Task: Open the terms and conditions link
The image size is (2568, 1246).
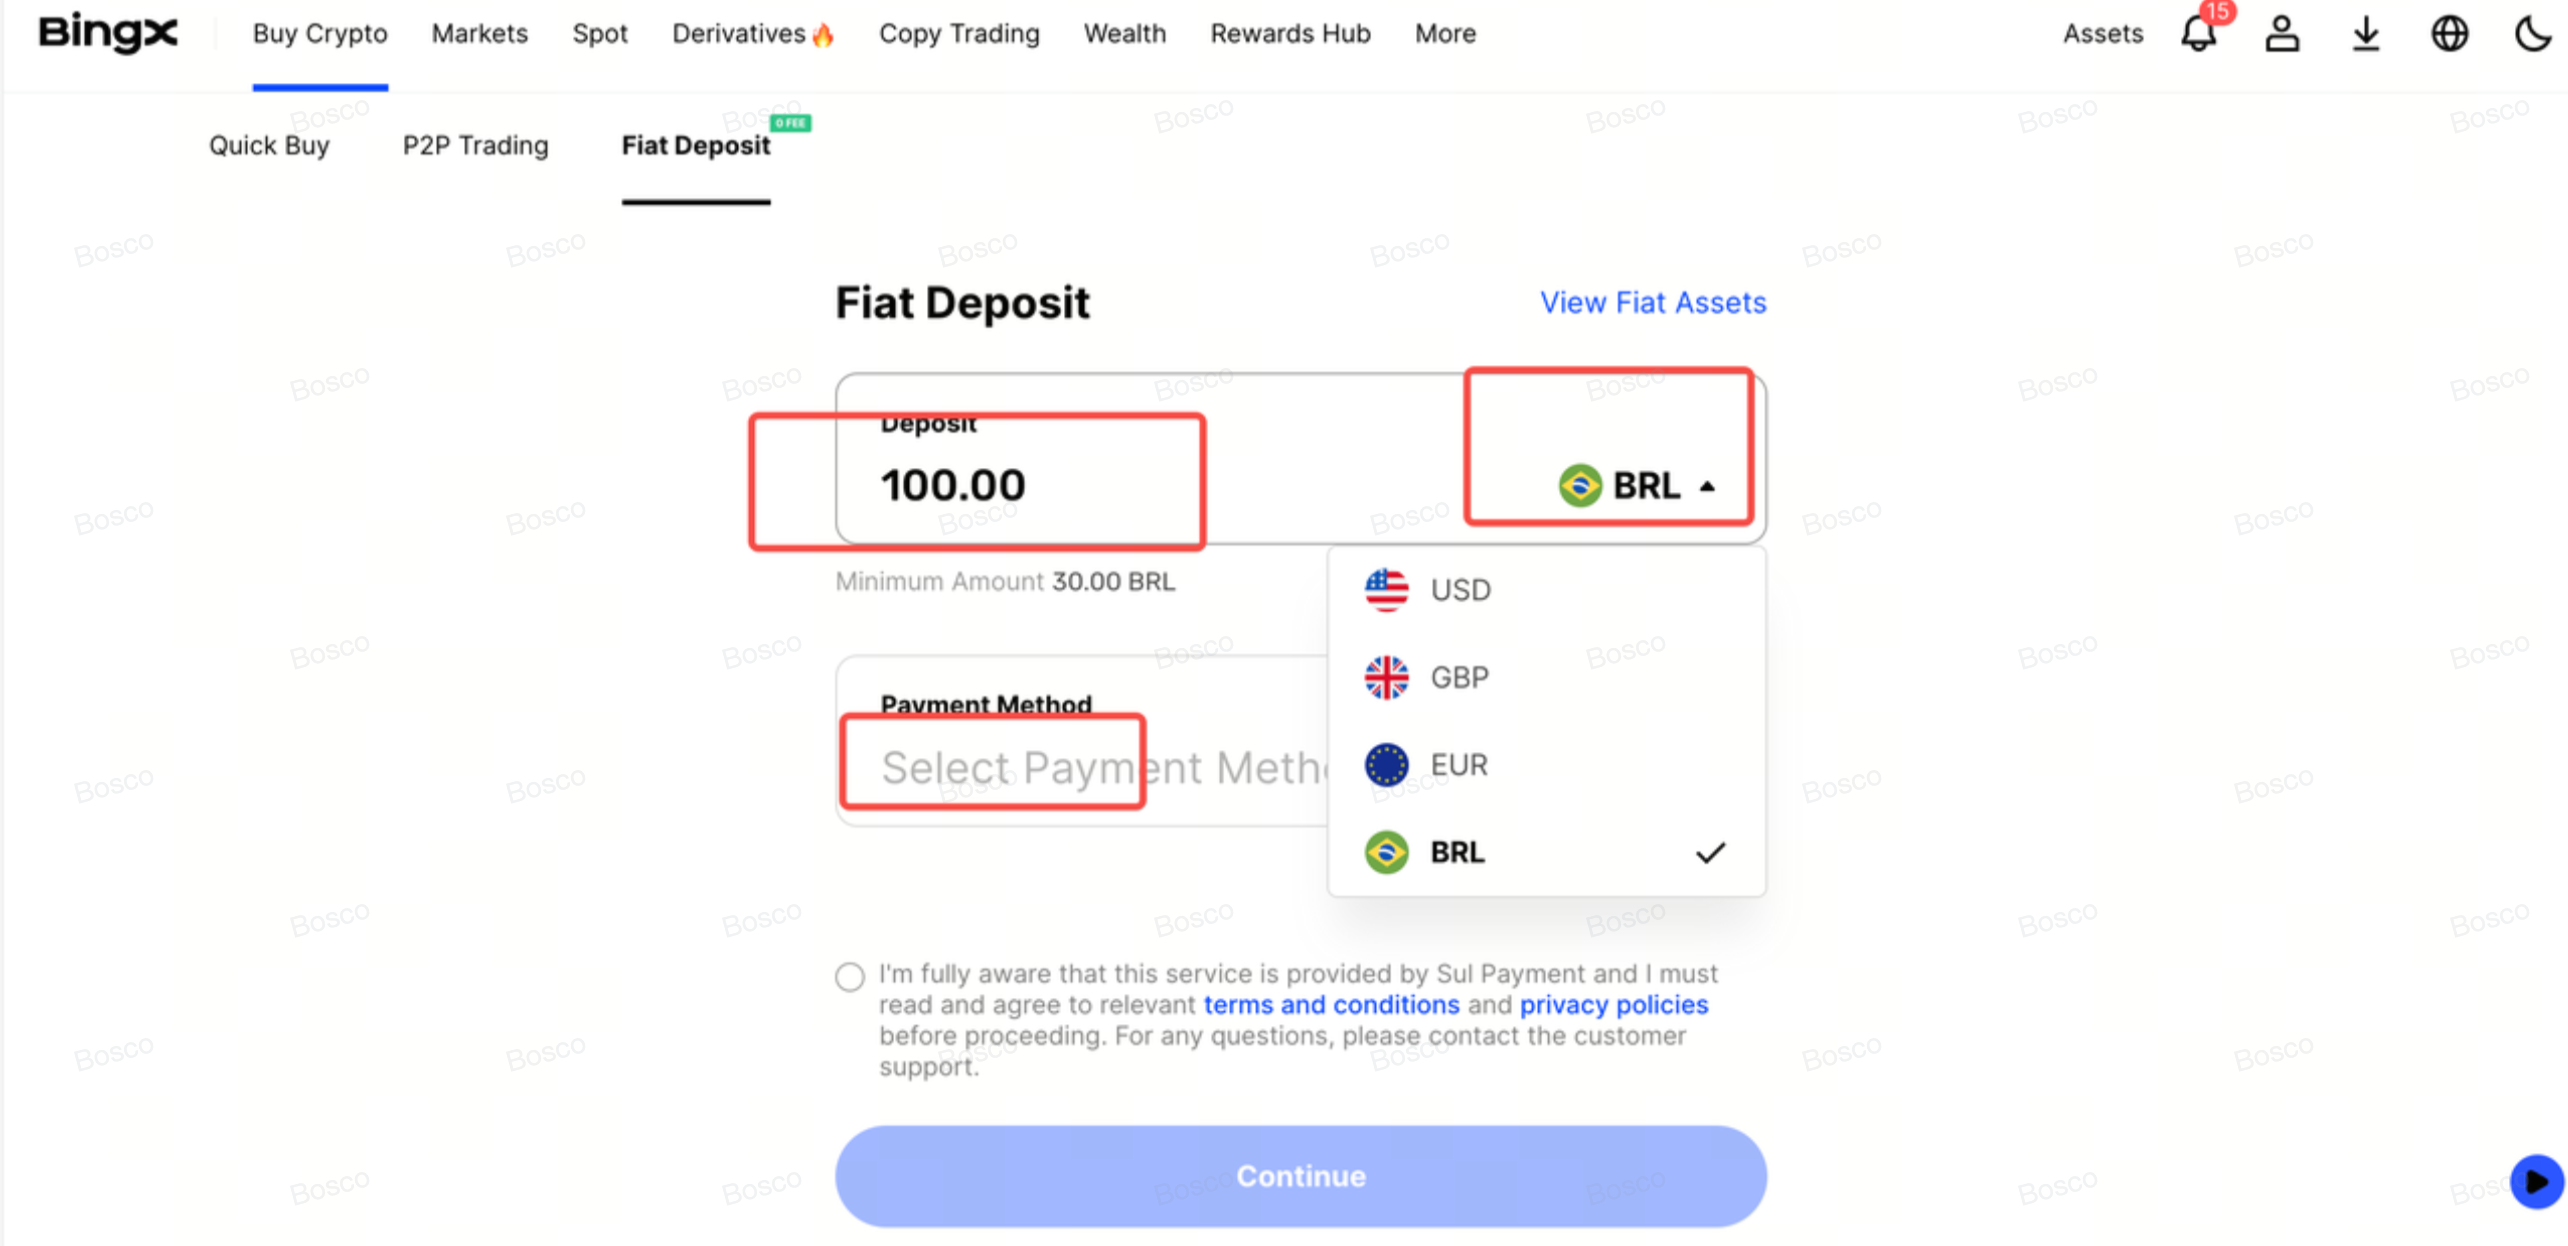Action: [1331, 1005]
